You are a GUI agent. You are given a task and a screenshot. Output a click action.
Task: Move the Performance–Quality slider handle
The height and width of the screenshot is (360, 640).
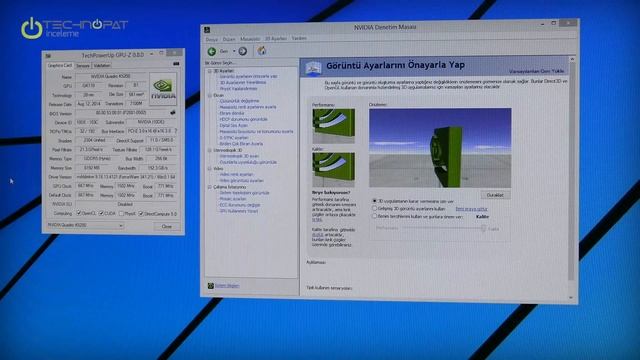tap(483, 229)
